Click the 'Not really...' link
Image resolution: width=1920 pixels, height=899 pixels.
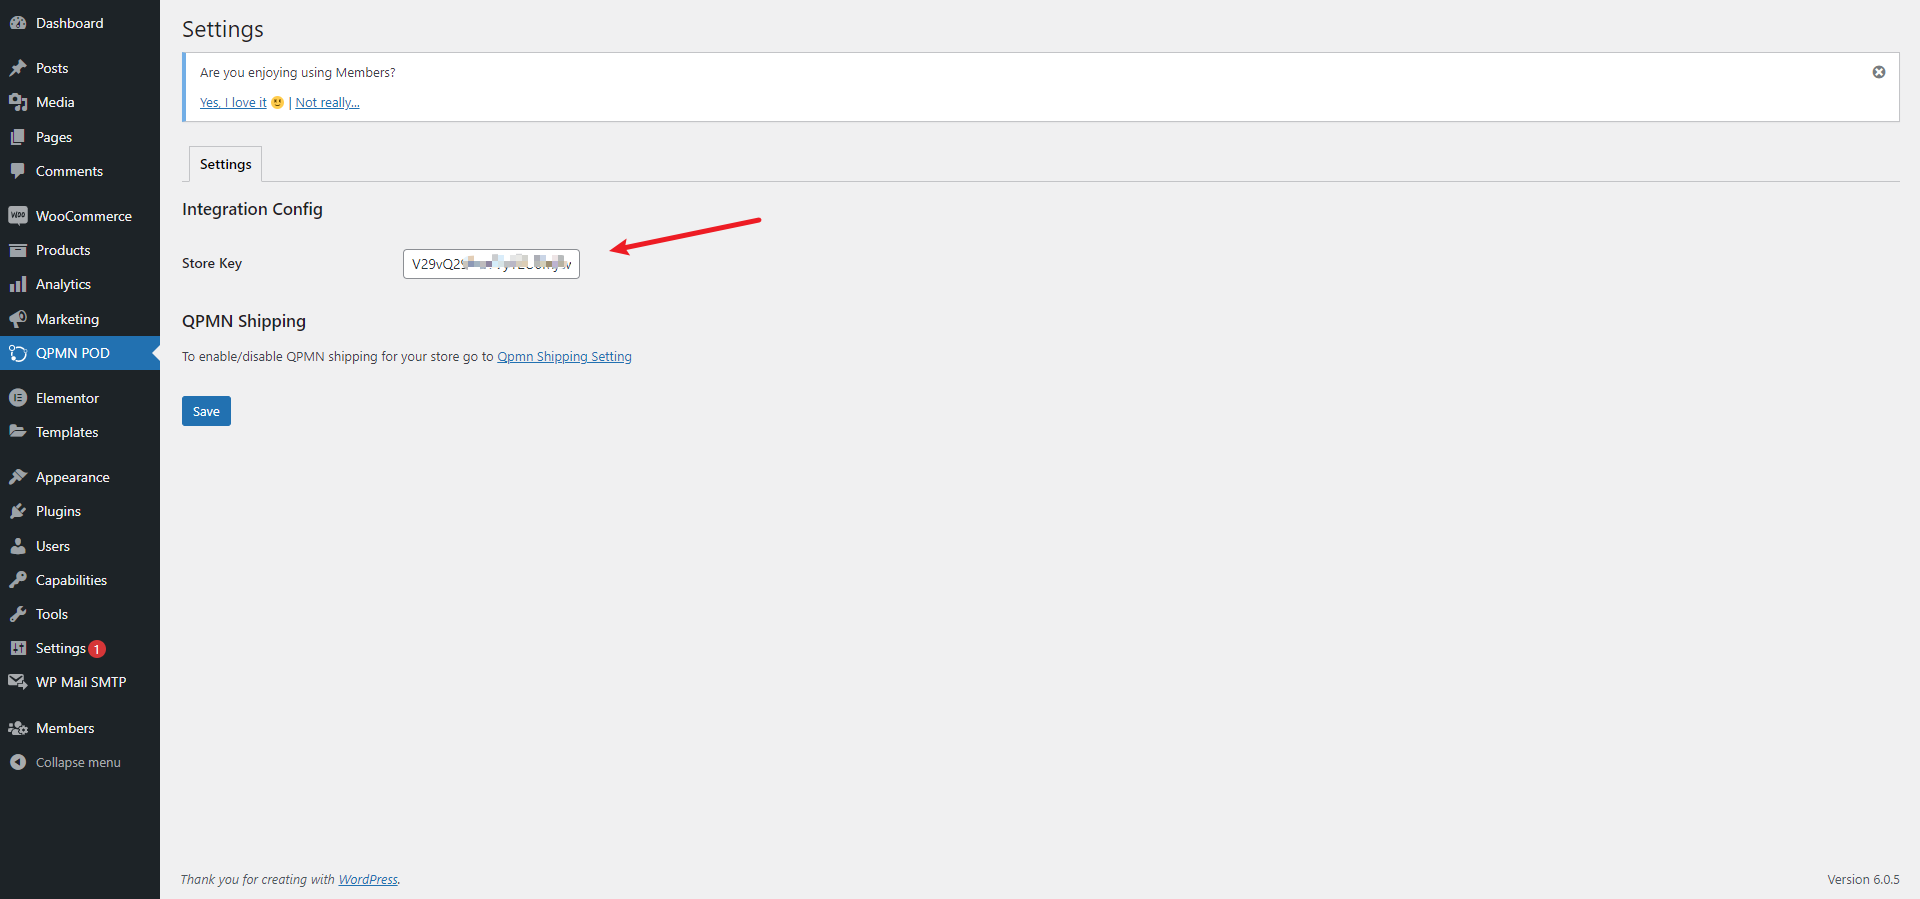coord(327,103)
